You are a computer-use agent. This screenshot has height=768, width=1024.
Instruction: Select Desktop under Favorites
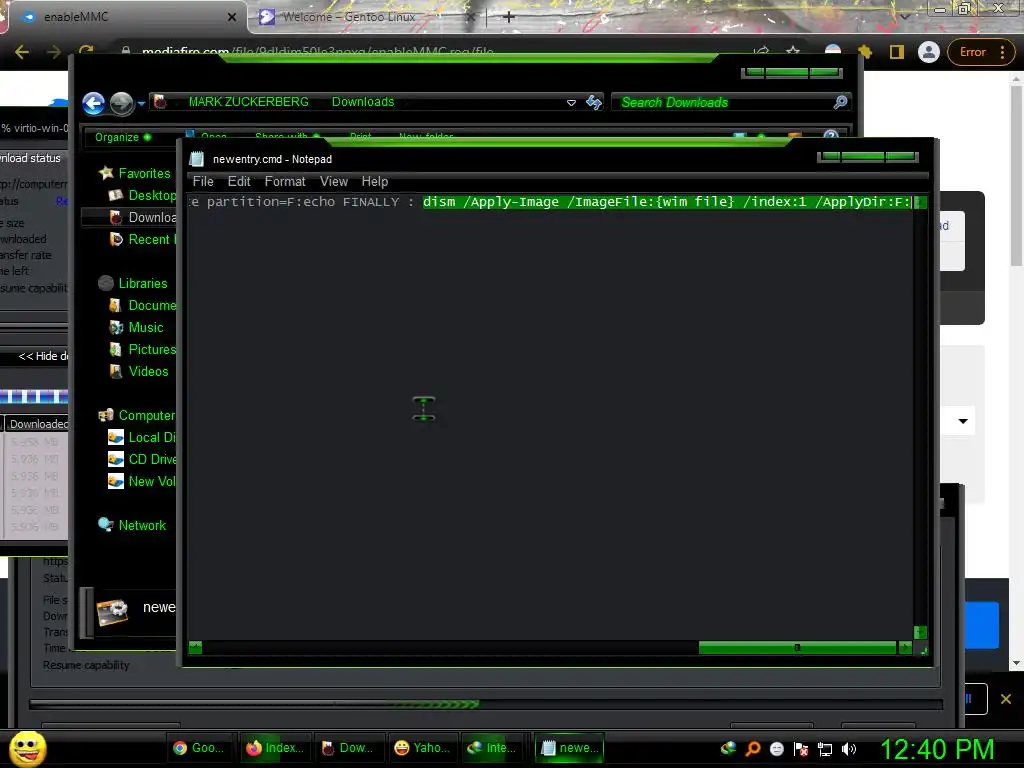143,195
